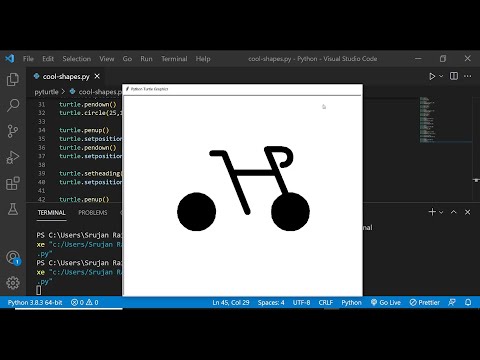Viewport: 480px width, 360px height.
Task: Open the Source Control view
Action: click(x=13, y=131)
